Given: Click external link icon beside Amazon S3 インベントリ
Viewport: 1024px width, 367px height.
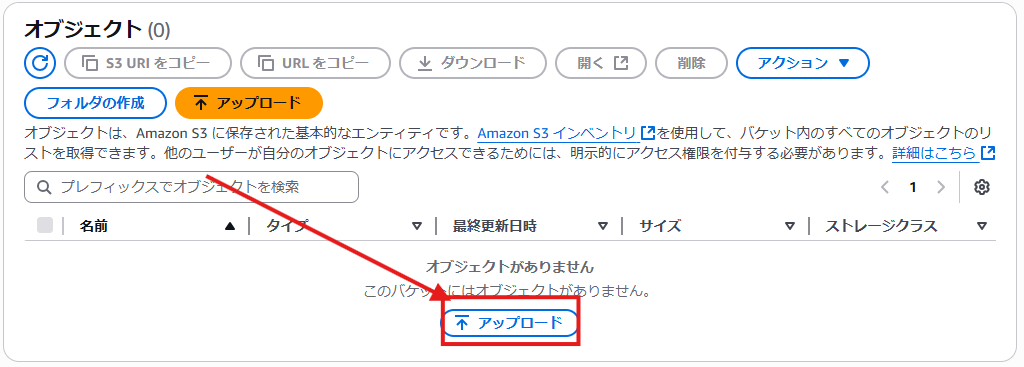Looking at the screenshot, I should [647, 133].
